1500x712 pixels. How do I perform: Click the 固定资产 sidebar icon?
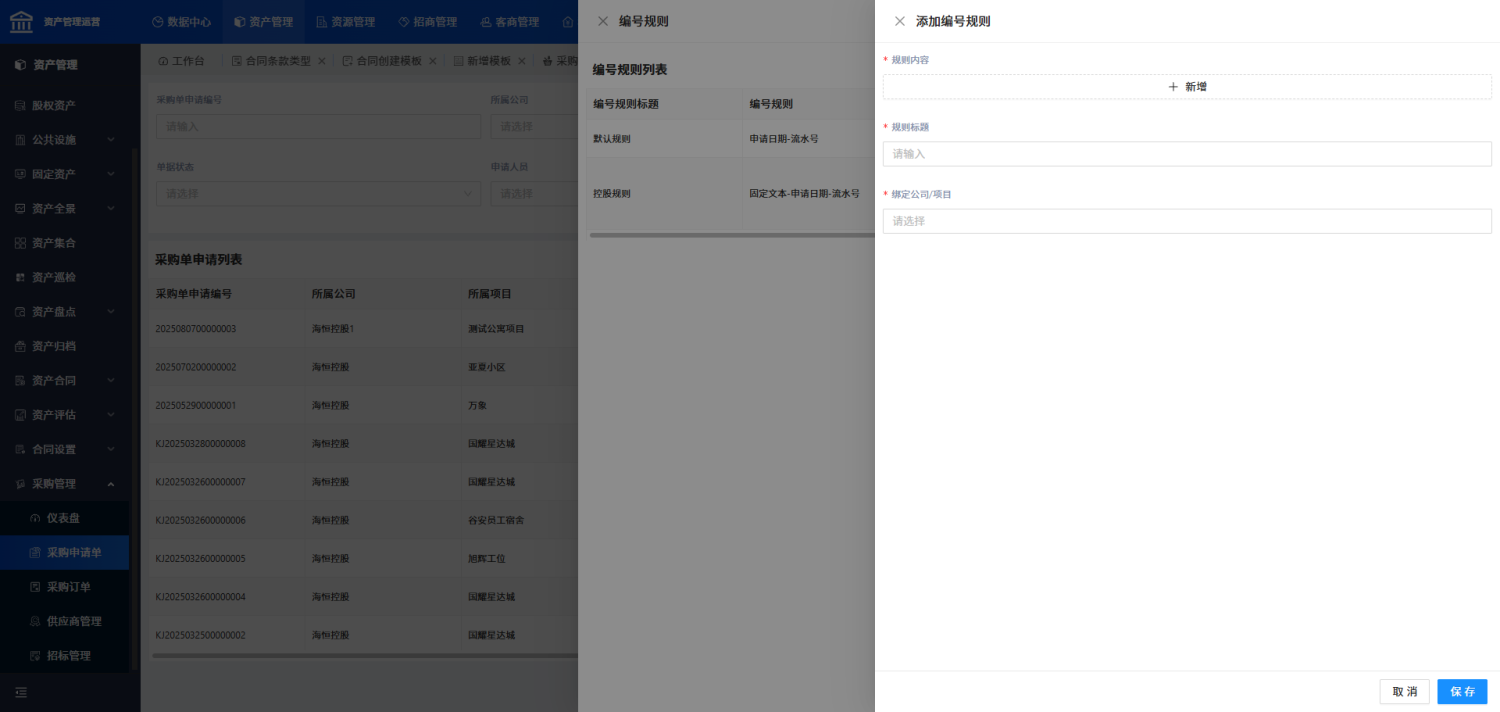[20, 174]
